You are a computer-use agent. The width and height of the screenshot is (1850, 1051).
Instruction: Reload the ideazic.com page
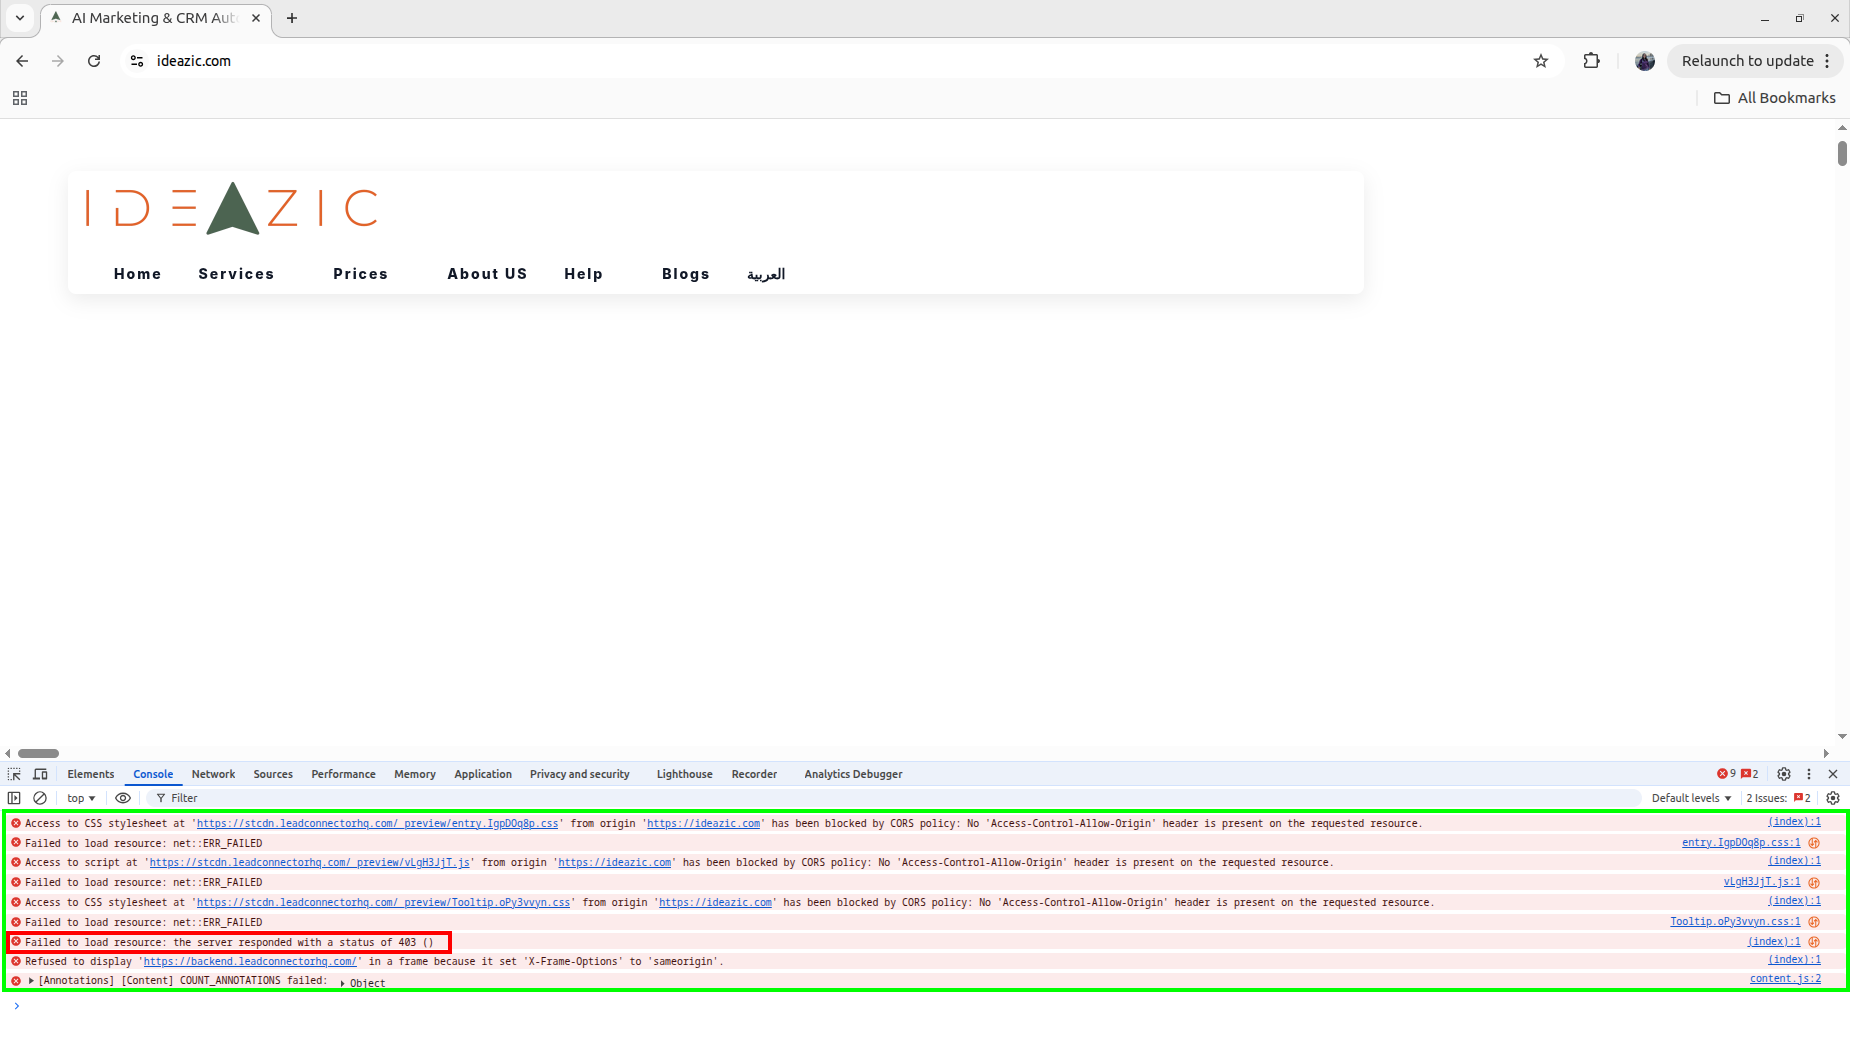pyautogui.click(x=94, y=61)
